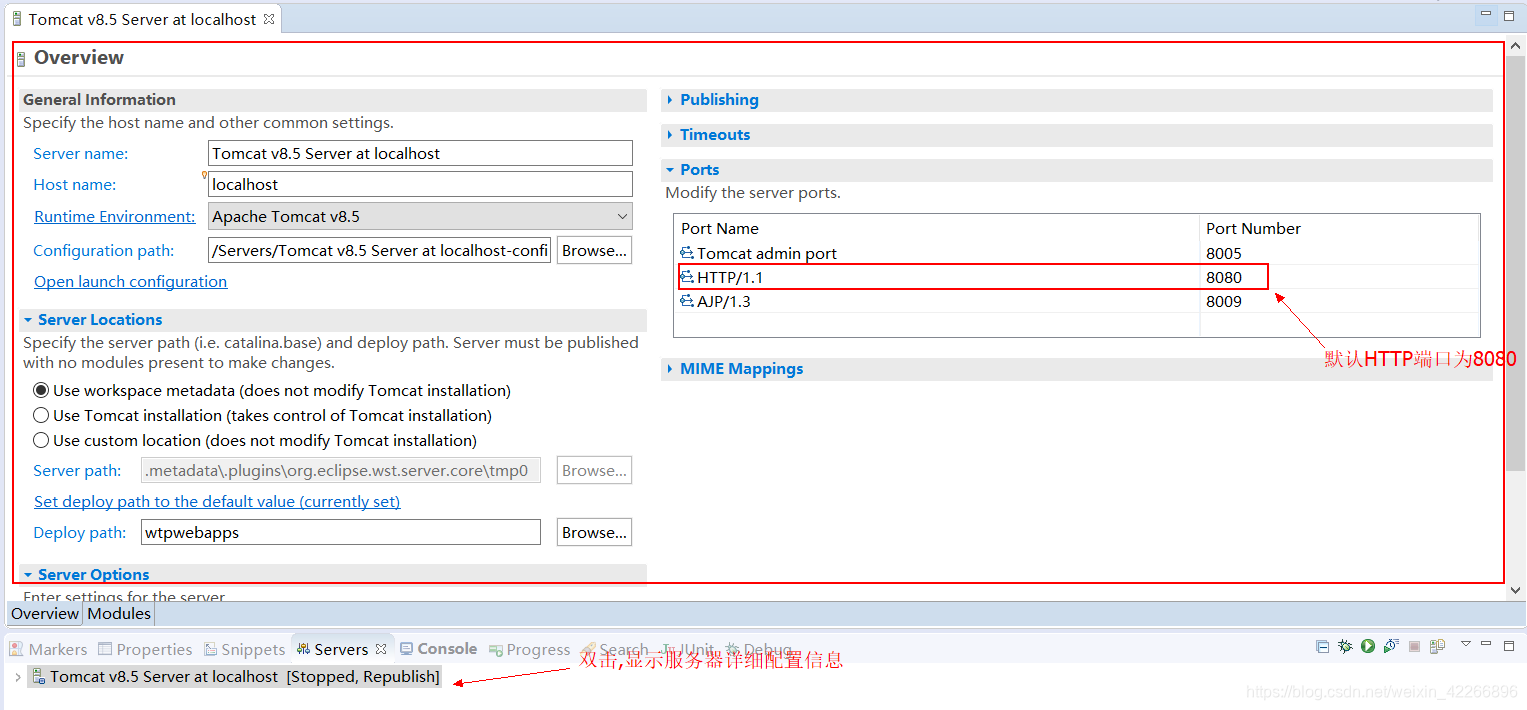Collapse the Server Locations section
This screenshot has height=710, width=1527.
28,320
